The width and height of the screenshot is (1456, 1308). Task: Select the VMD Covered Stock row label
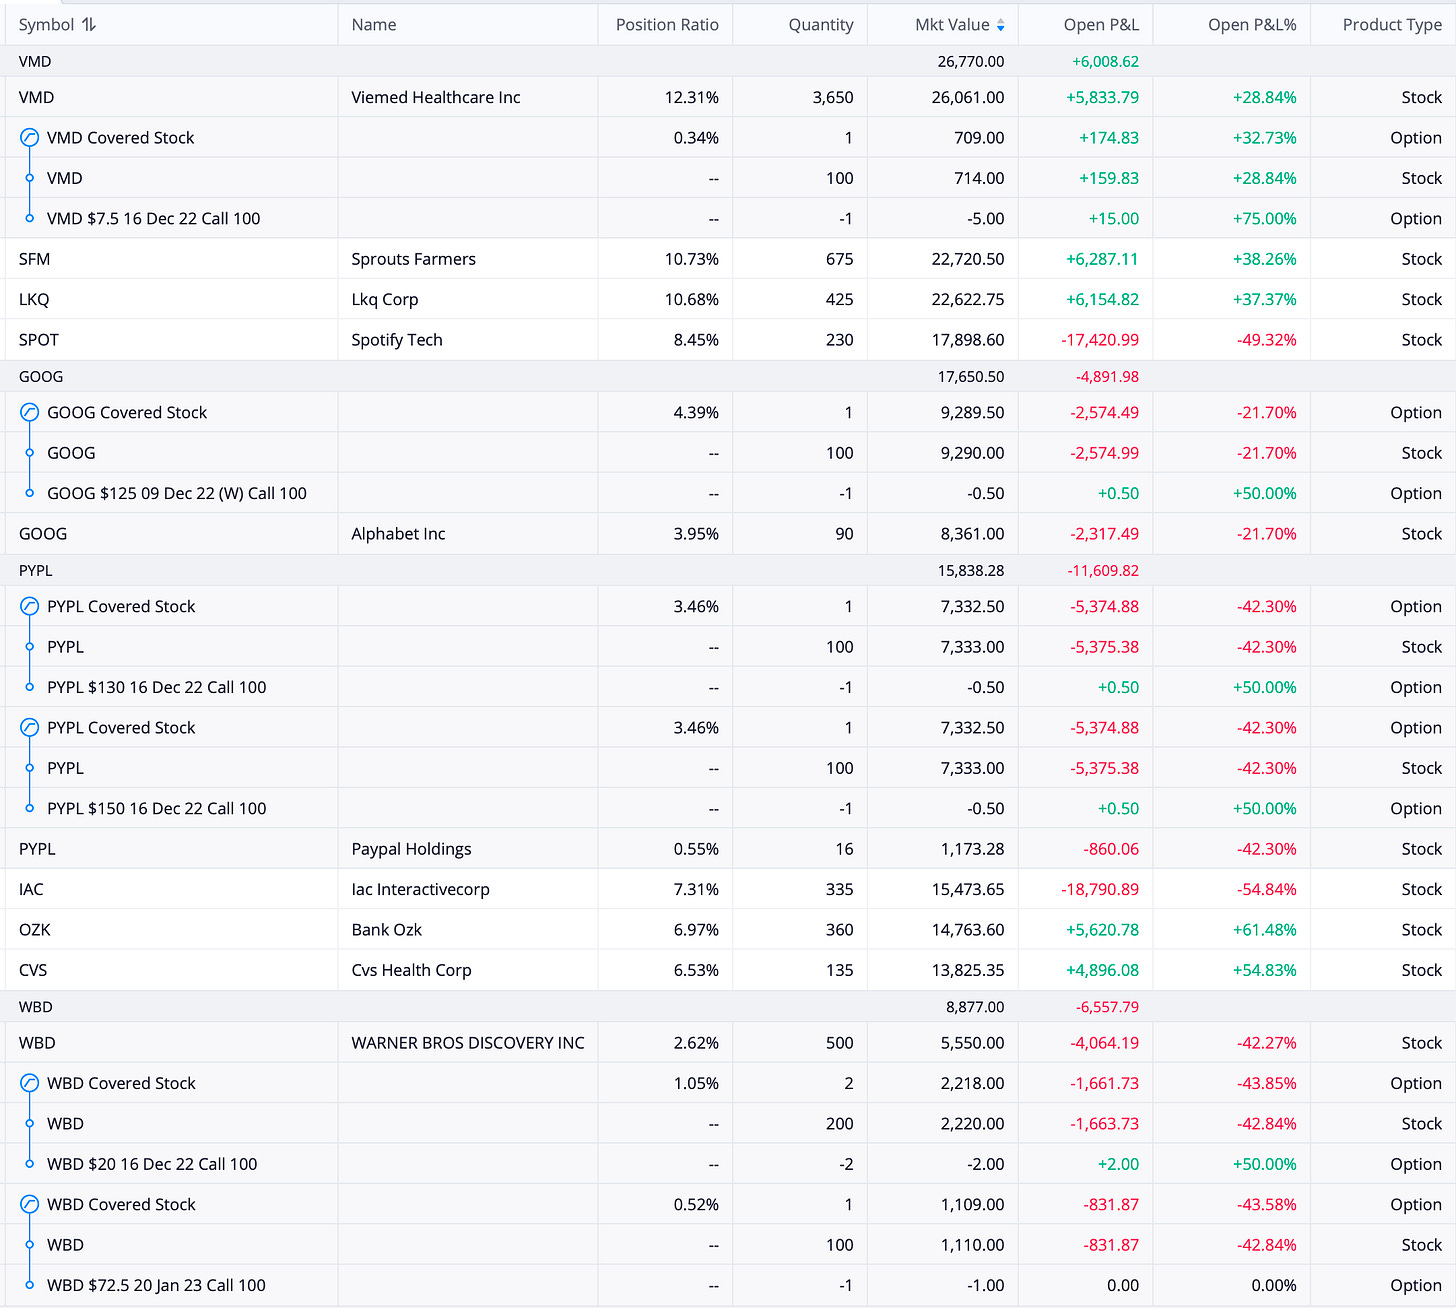[x=121, y=138]
